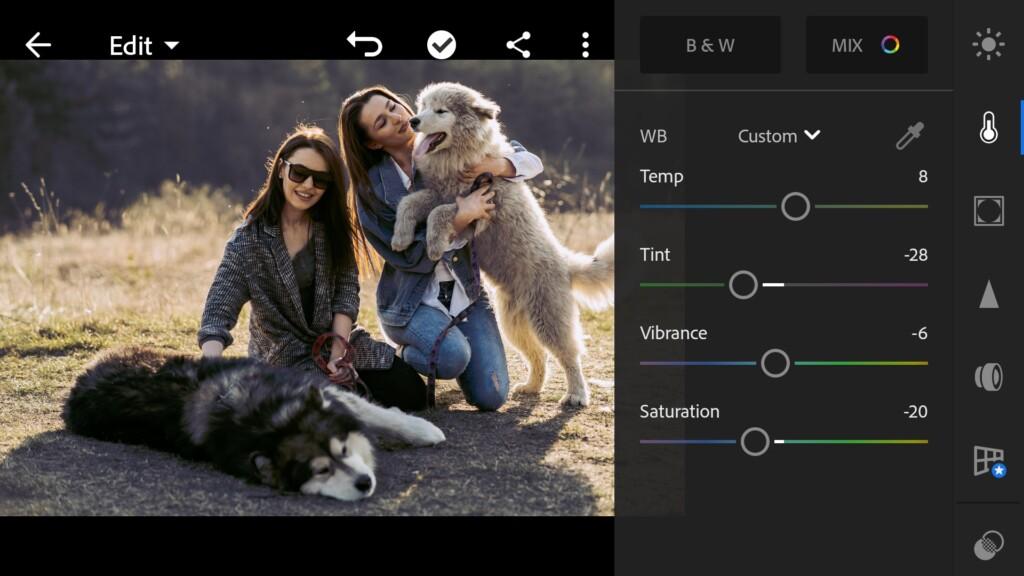The height and width of the screenshot is (576, 1024).
Task: Open the color MIX panel
Action: coord(867,45)
